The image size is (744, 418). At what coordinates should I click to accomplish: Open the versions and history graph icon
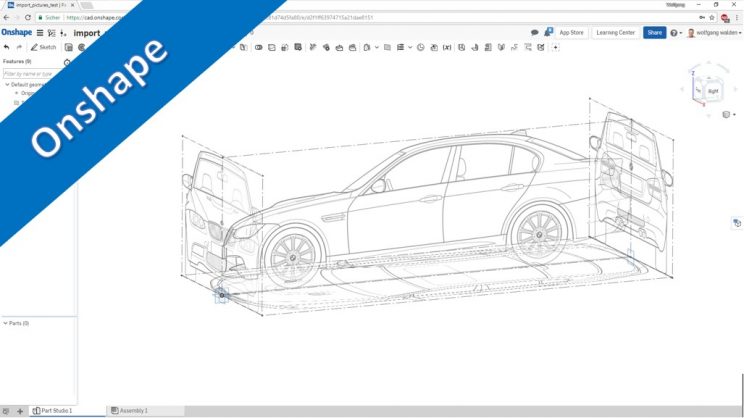tap(52, 33)
